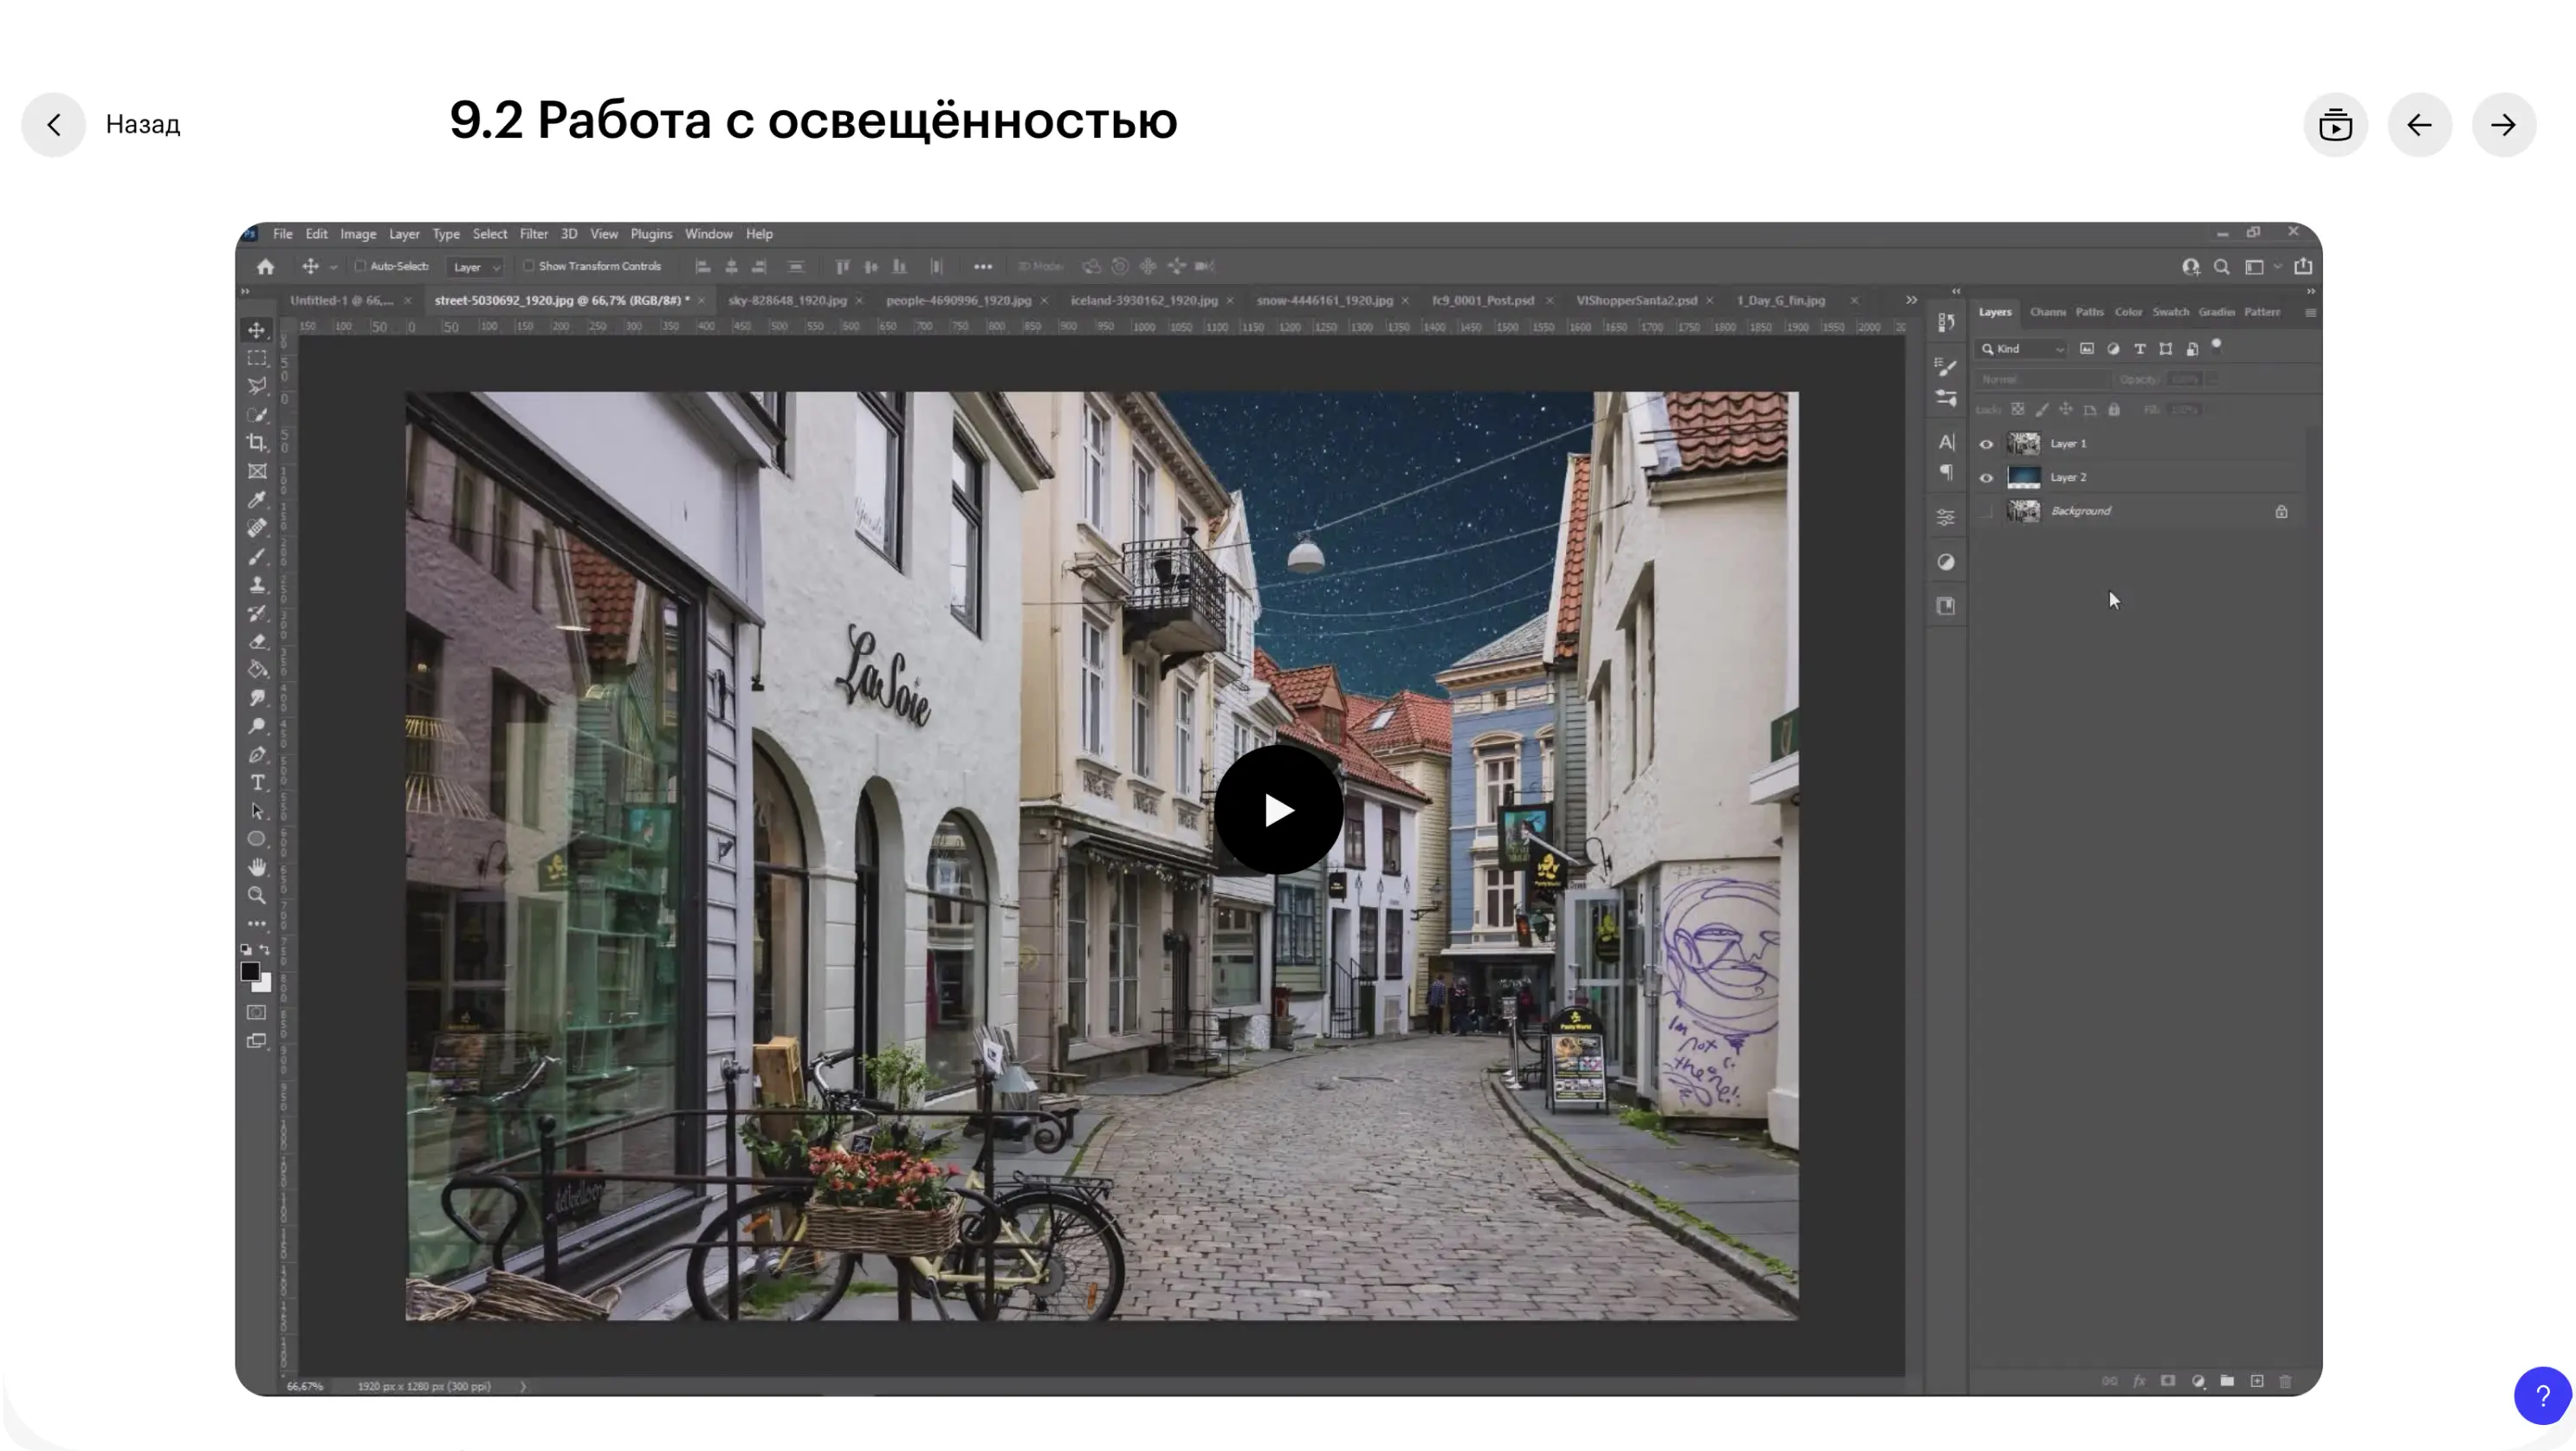Click the Layer 2 thumbnail
Image resolution: width=2576 pixels, height=1451 pixels.
(2023, 478)
